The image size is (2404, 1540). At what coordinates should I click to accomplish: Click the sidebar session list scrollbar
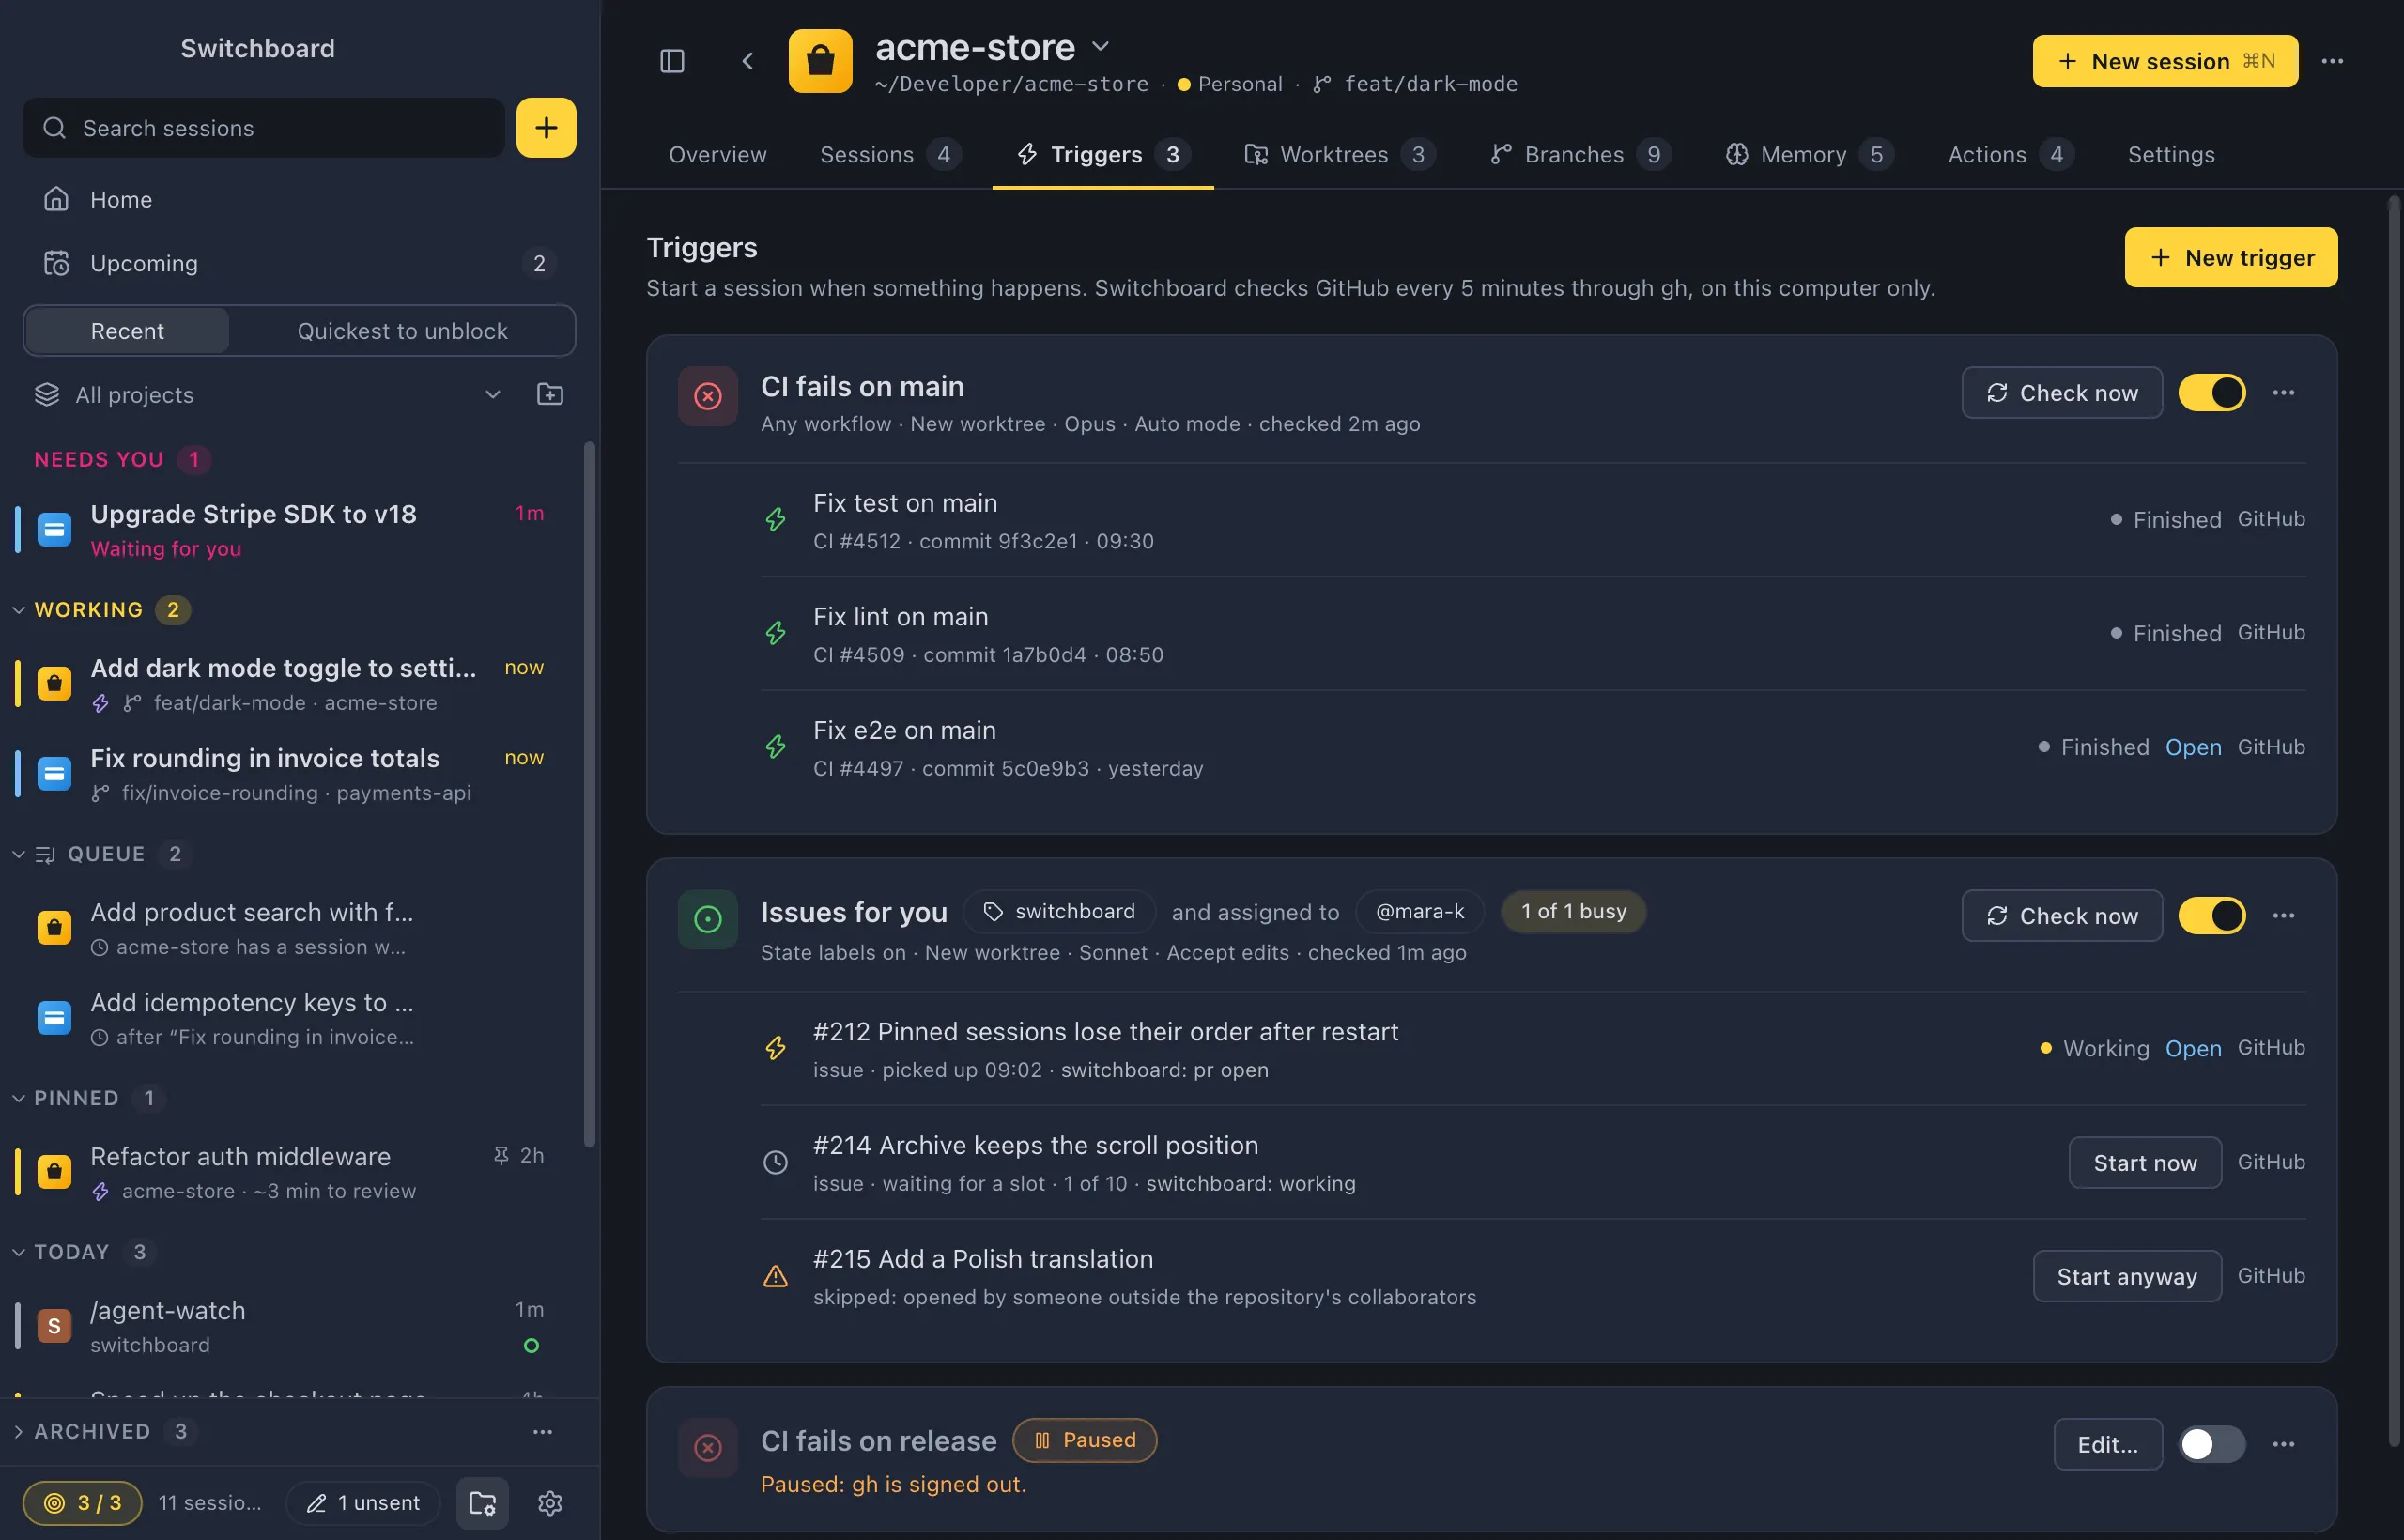click(x=589, y=794)
